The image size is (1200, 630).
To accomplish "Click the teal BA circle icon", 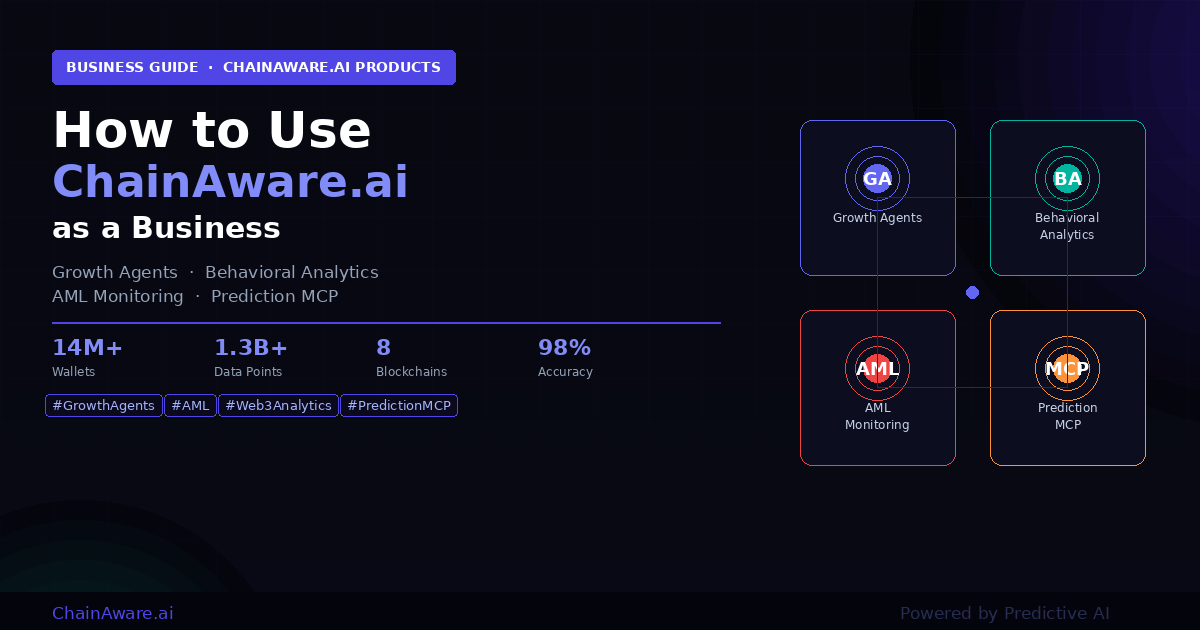I will (1067, 179).
